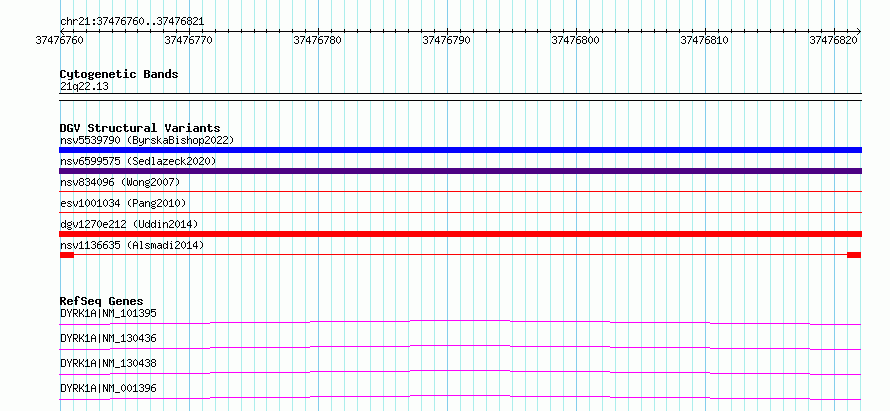The image size is (890, 411).
Task: Click the blue nsv5539790 variant bar
Action: (460, 150)
